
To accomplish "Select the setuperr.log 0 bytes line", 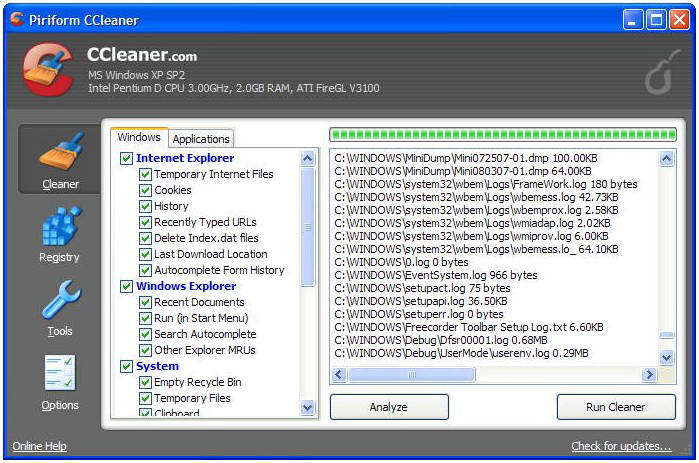I will pyautogui.click(x=419, y=314).
